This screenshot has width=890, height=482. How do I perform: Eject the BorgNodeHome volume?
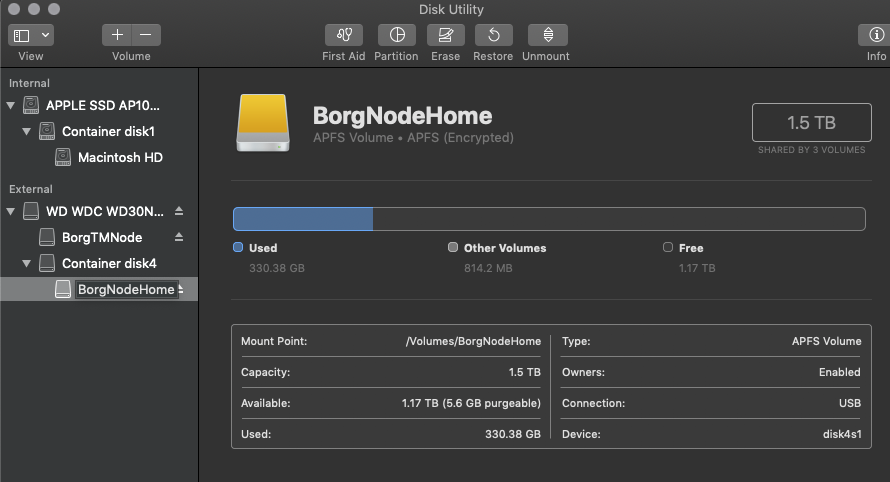(181, 290)
